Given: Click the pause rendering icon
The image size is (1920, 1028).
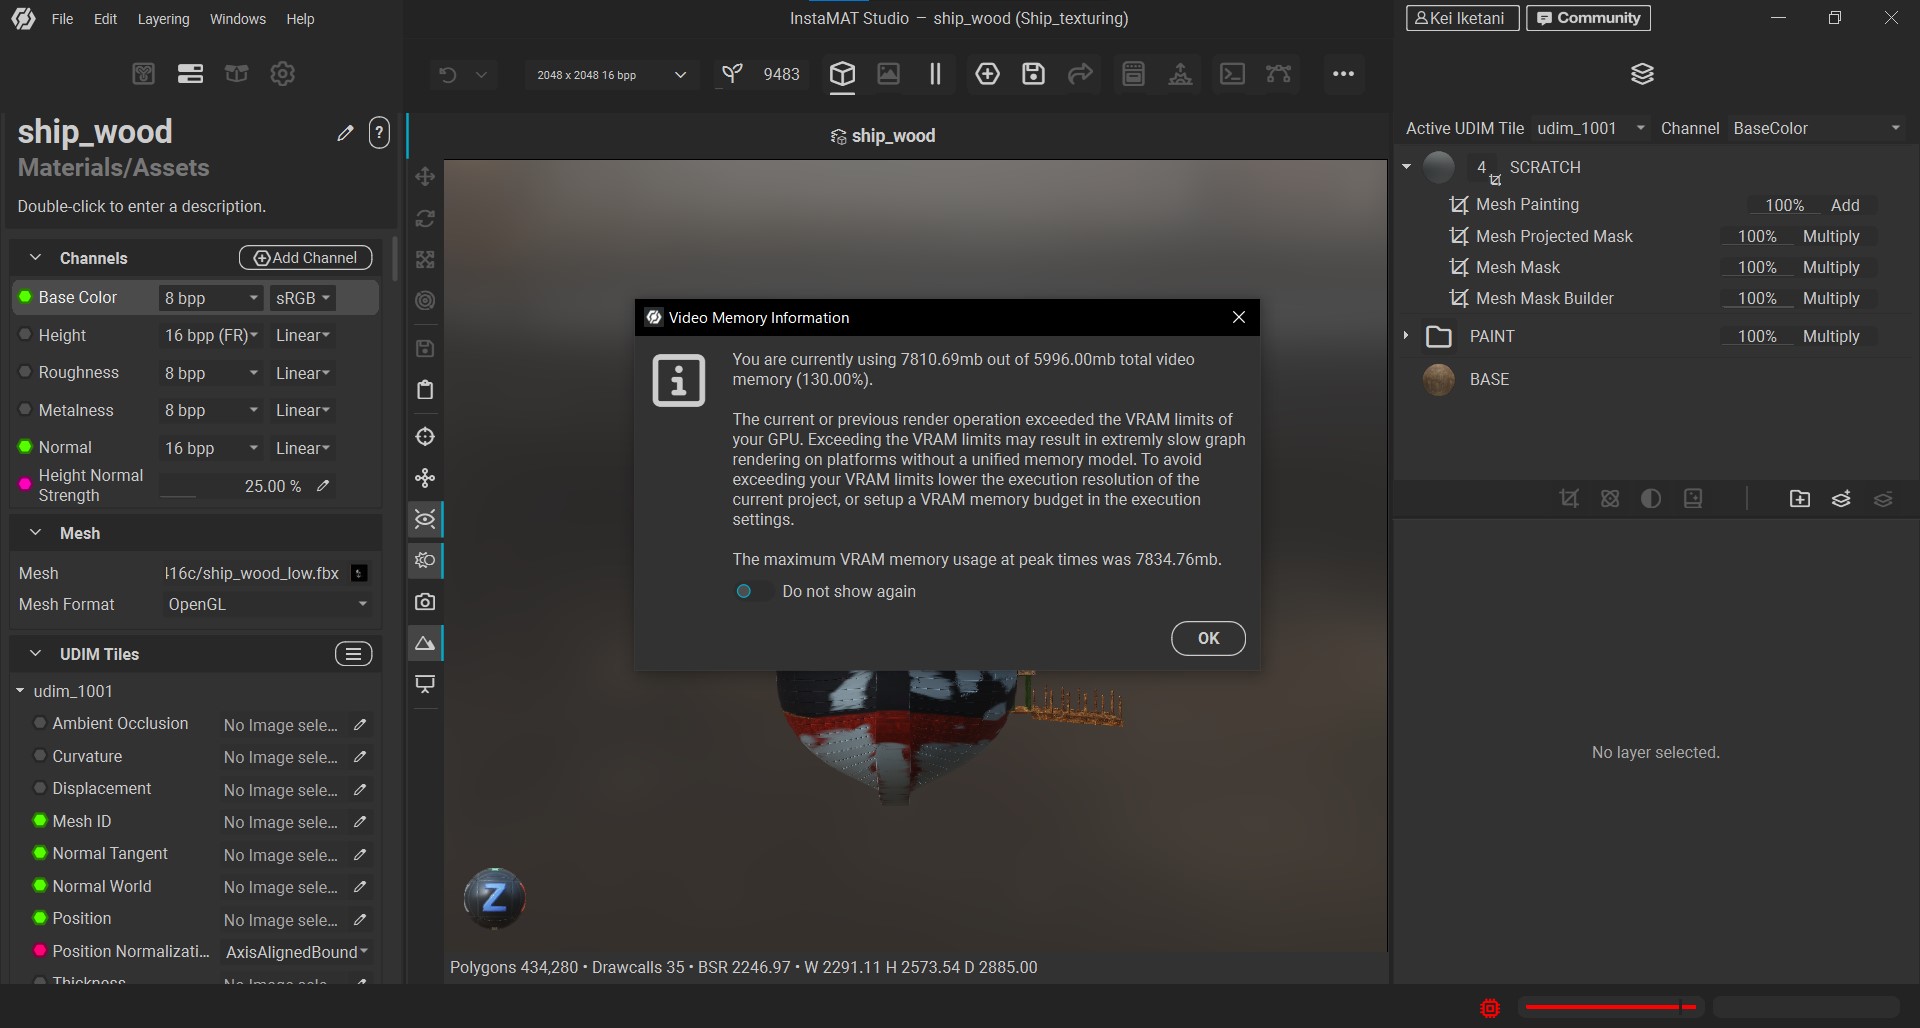Looking at the screenshot, I should 935,74.
